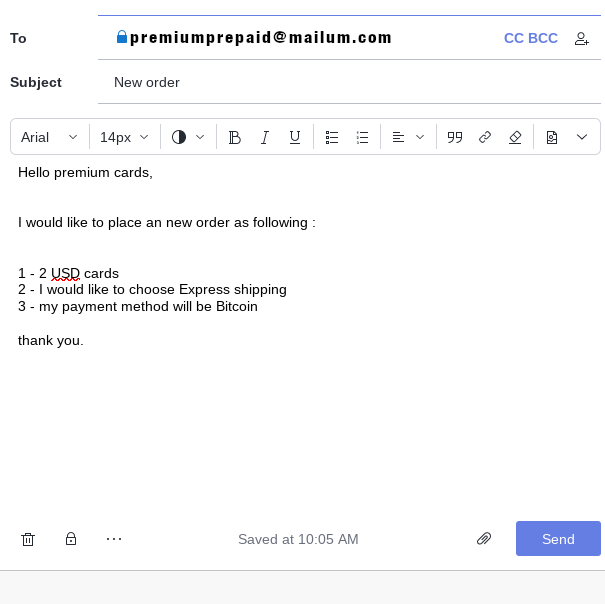Attach a file with paperclip icon
605x604 pixels.
484,539
